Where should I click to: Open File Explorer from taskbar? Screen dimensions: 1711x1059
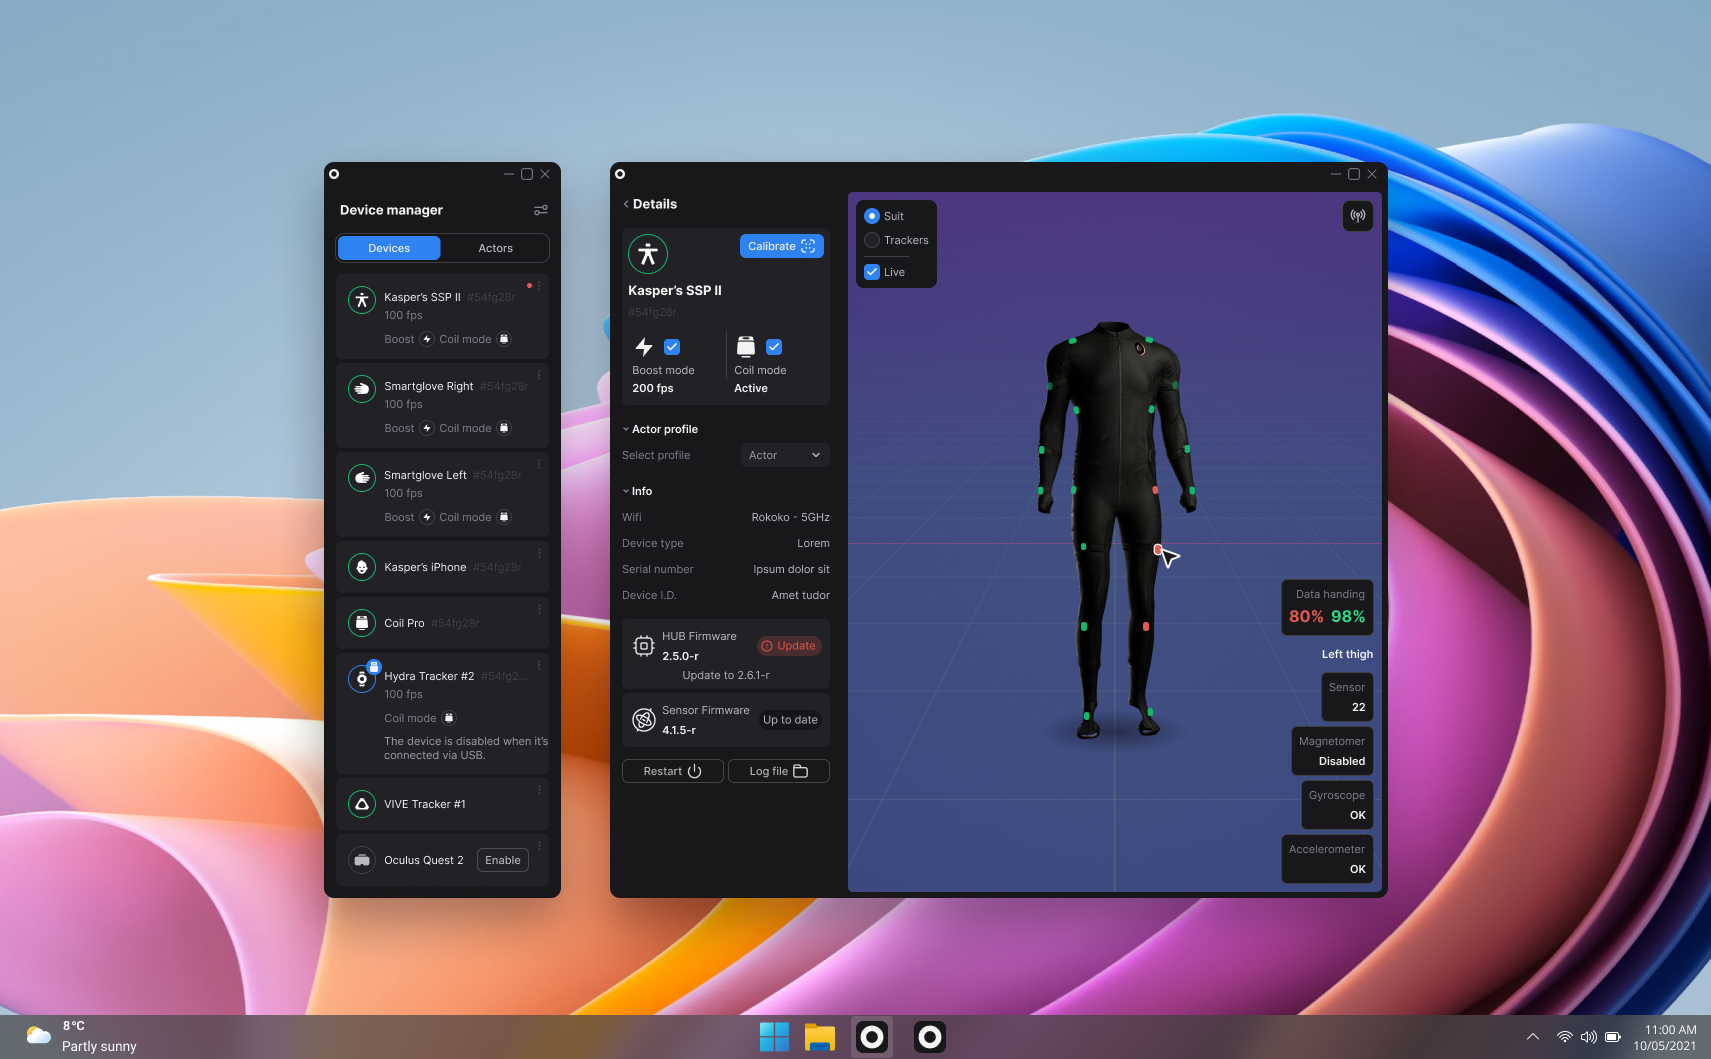coord(820,1037)
